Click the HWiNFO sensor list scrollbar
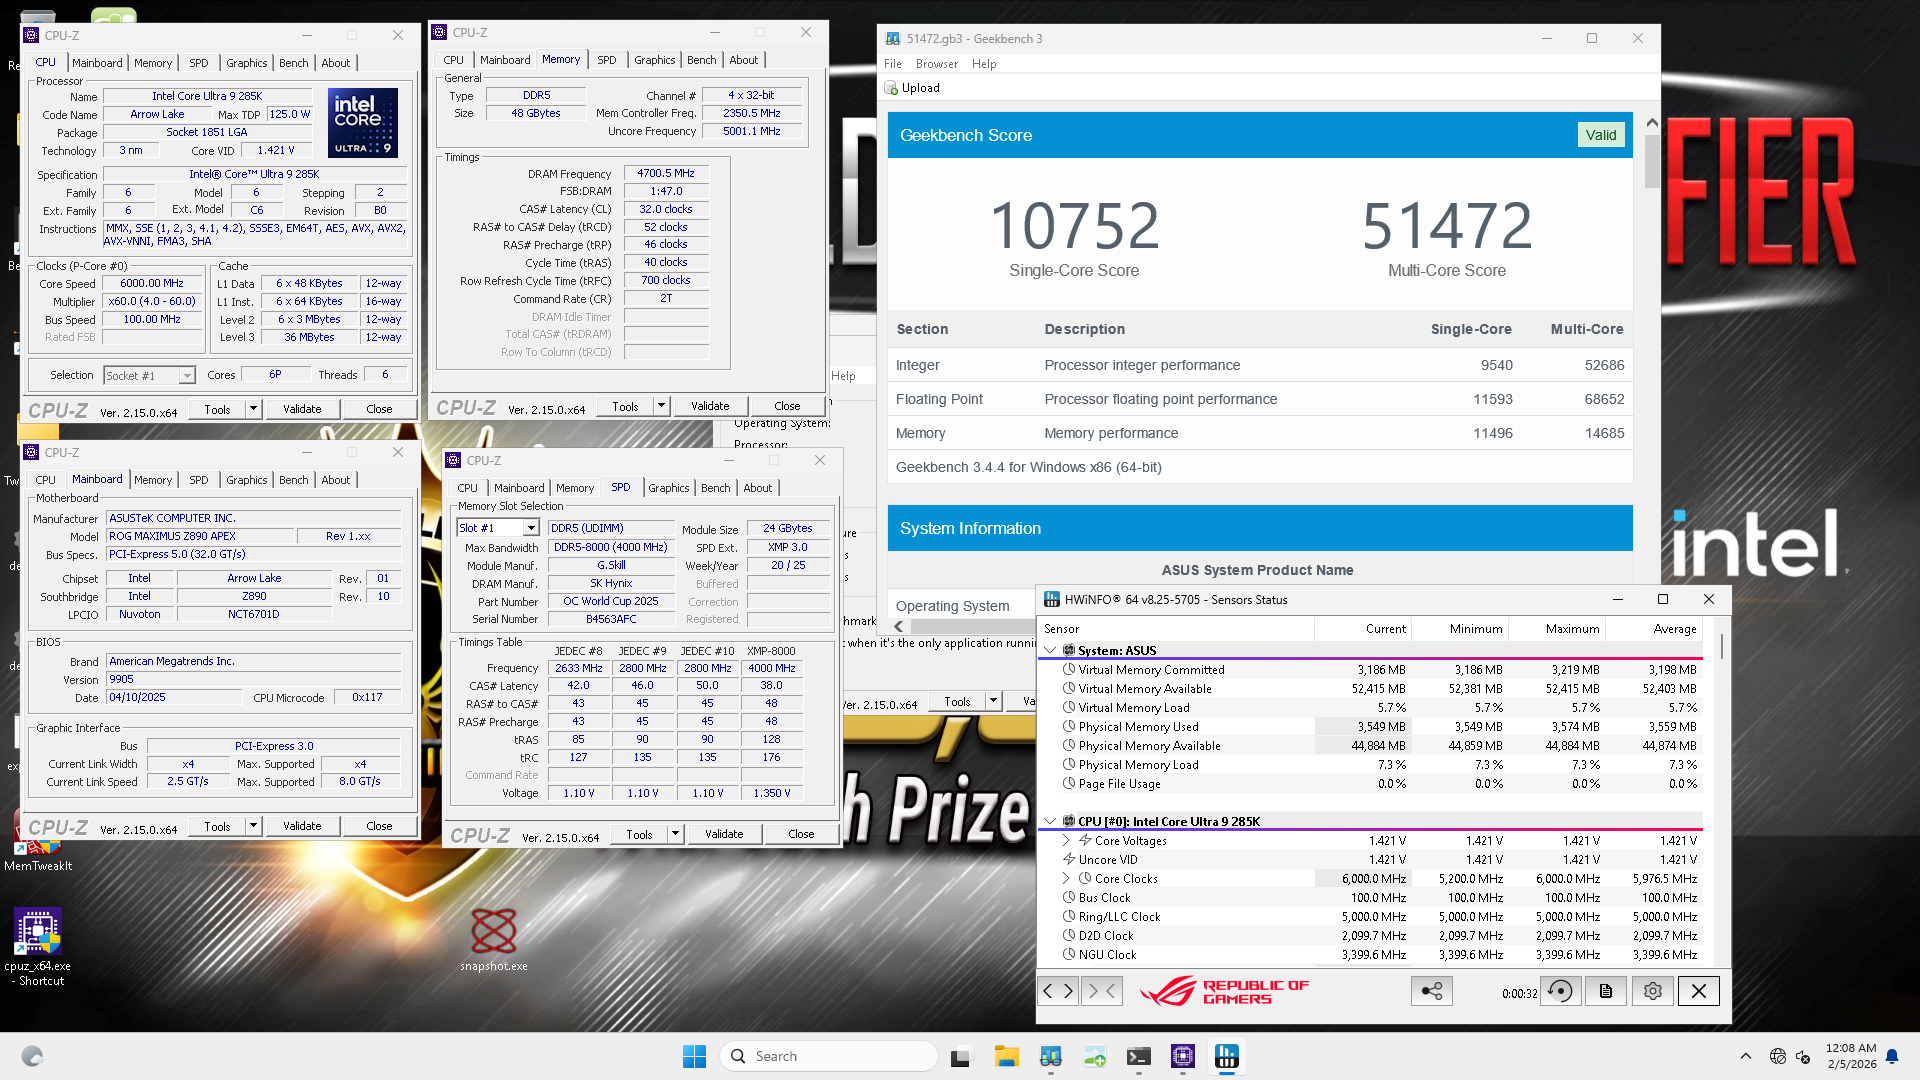The image size is (1920, 1080). 1722,646
